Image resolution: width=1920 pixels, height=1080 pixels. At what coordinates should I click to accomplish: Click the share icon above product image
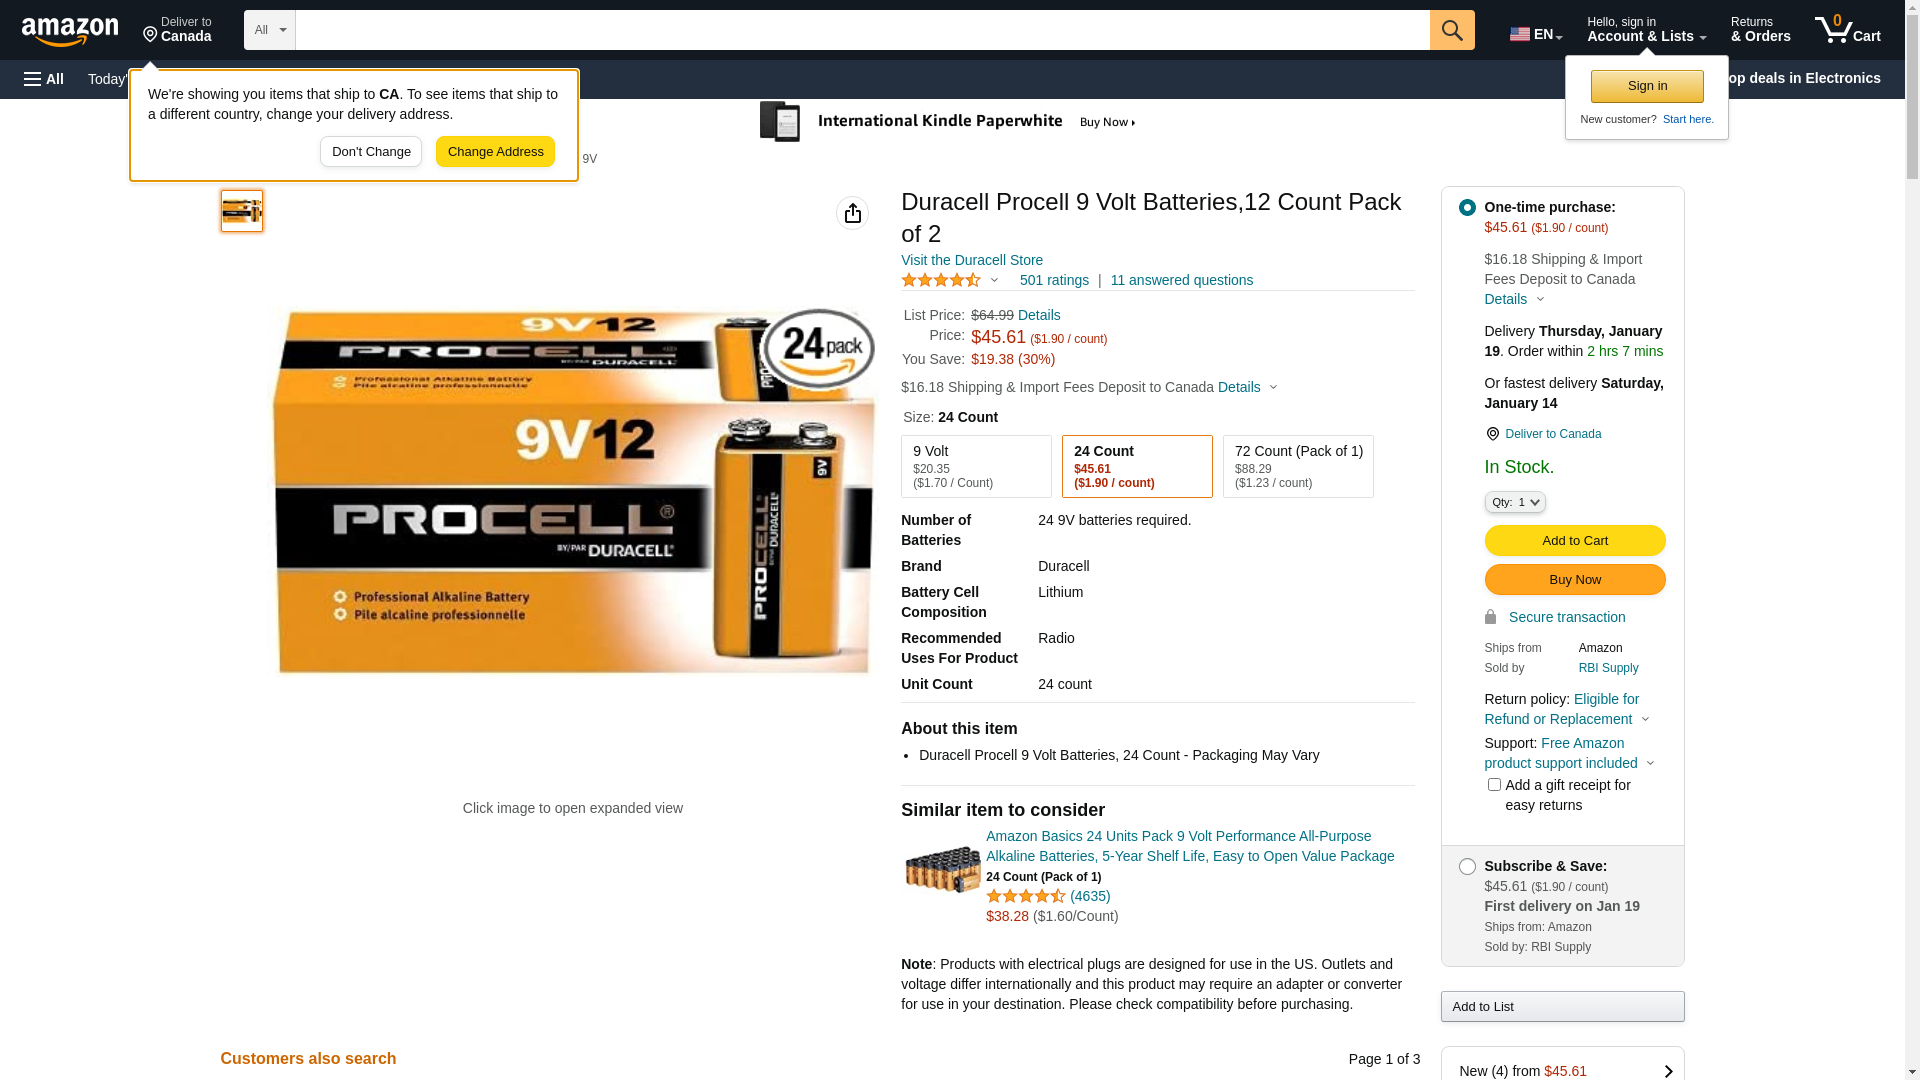click(x=852, y=213)
